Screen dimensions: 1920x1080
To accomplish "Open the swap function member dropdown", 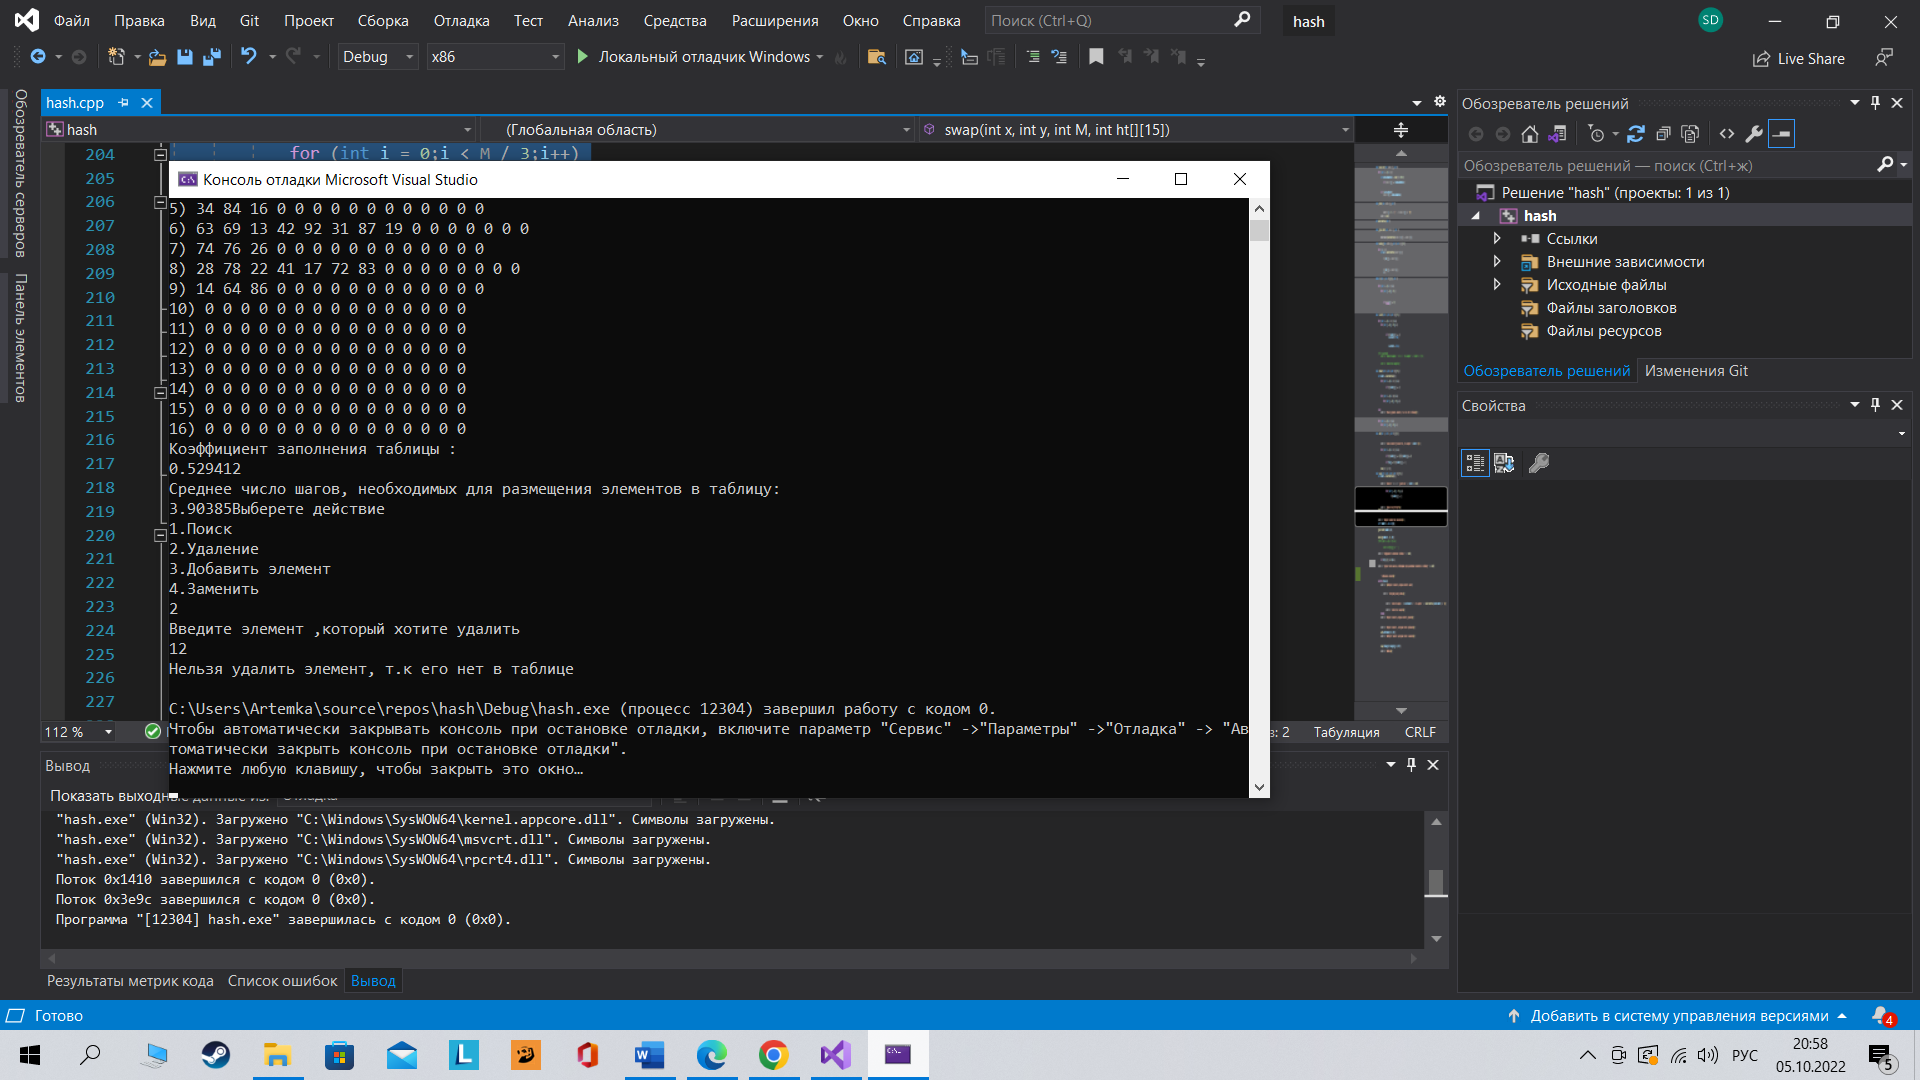I will coord(1135,130).
